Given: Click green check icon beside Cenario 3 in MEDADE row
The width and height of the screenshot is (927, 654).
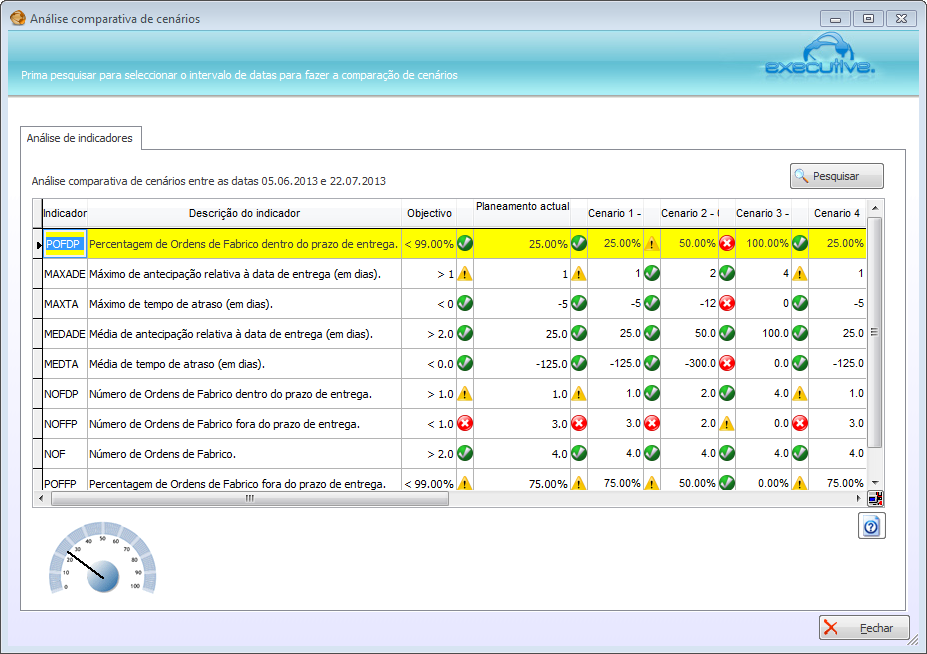Looking at the screenshot, I should tap(800, 333).
